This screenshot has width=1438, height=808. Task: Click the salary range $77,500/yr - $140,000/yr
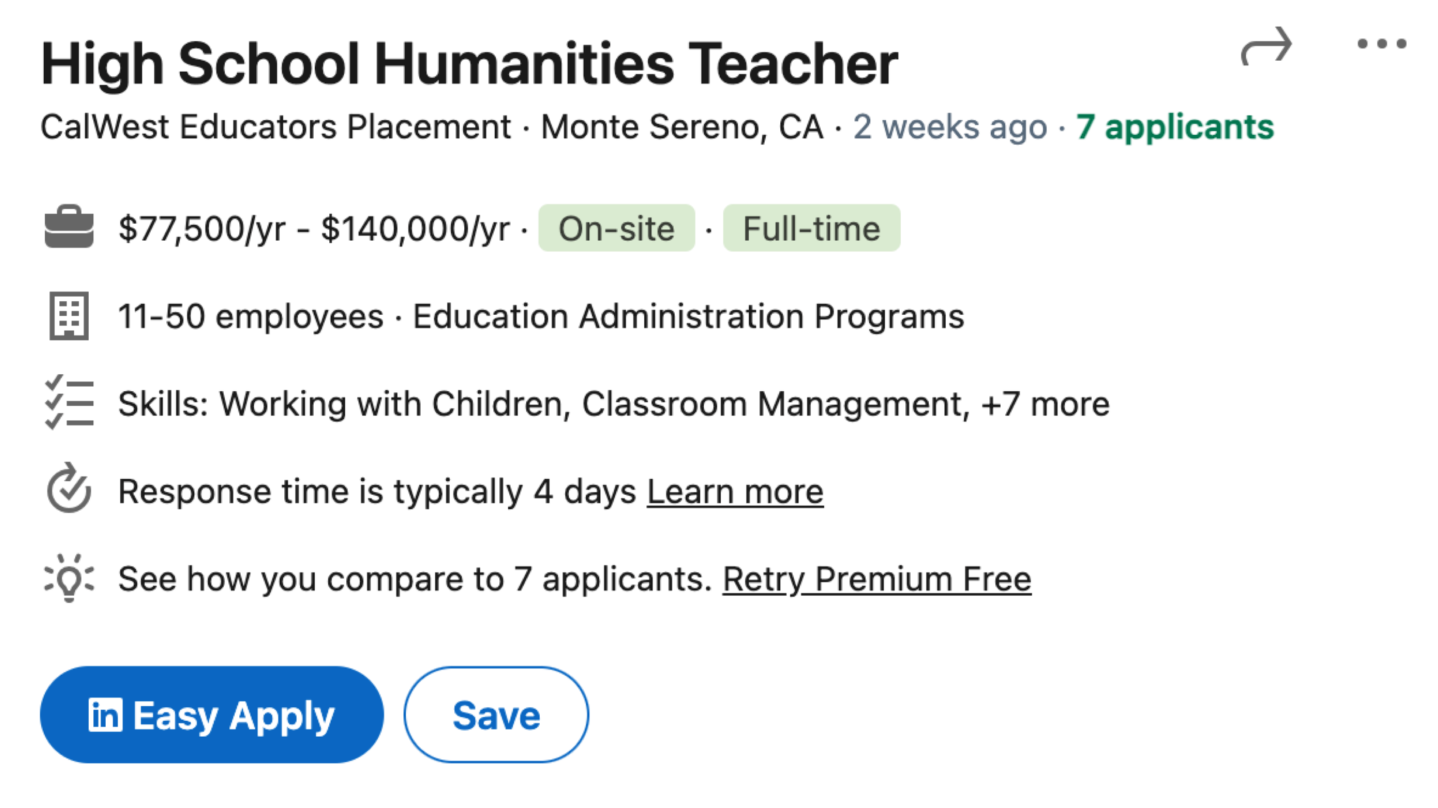314,229
